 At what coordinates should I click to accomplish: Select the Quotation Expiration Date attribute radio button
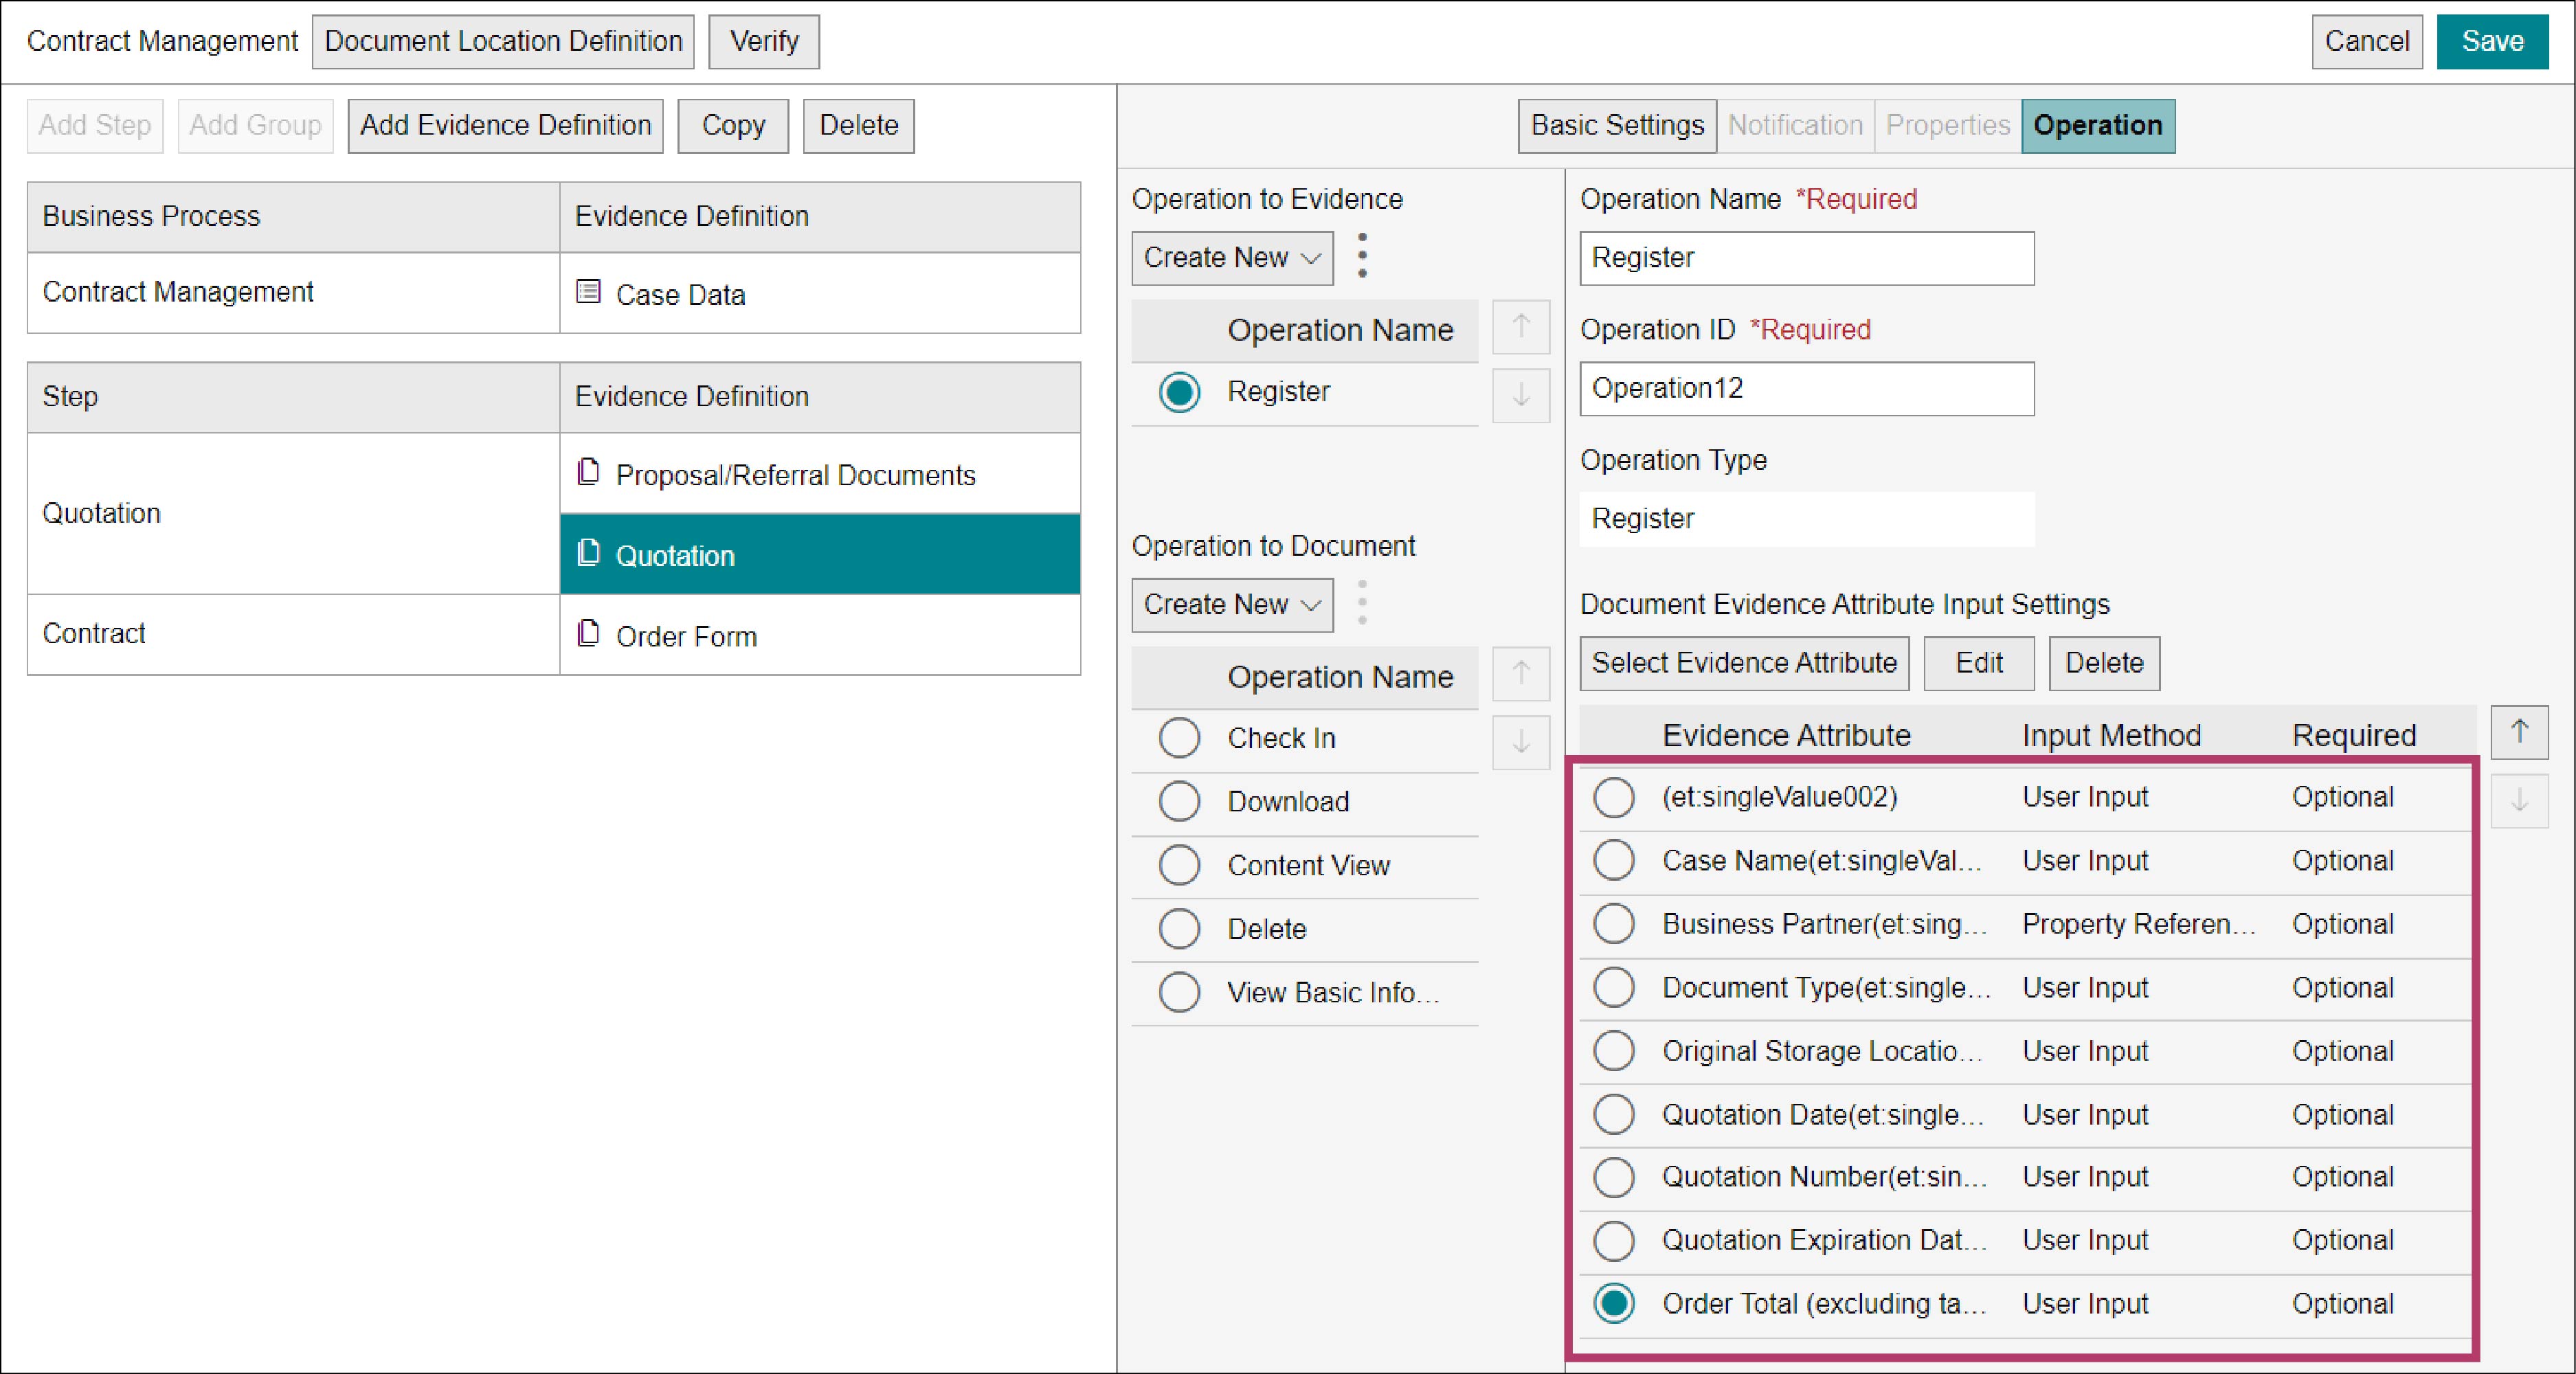[x=1614, y=1241]
